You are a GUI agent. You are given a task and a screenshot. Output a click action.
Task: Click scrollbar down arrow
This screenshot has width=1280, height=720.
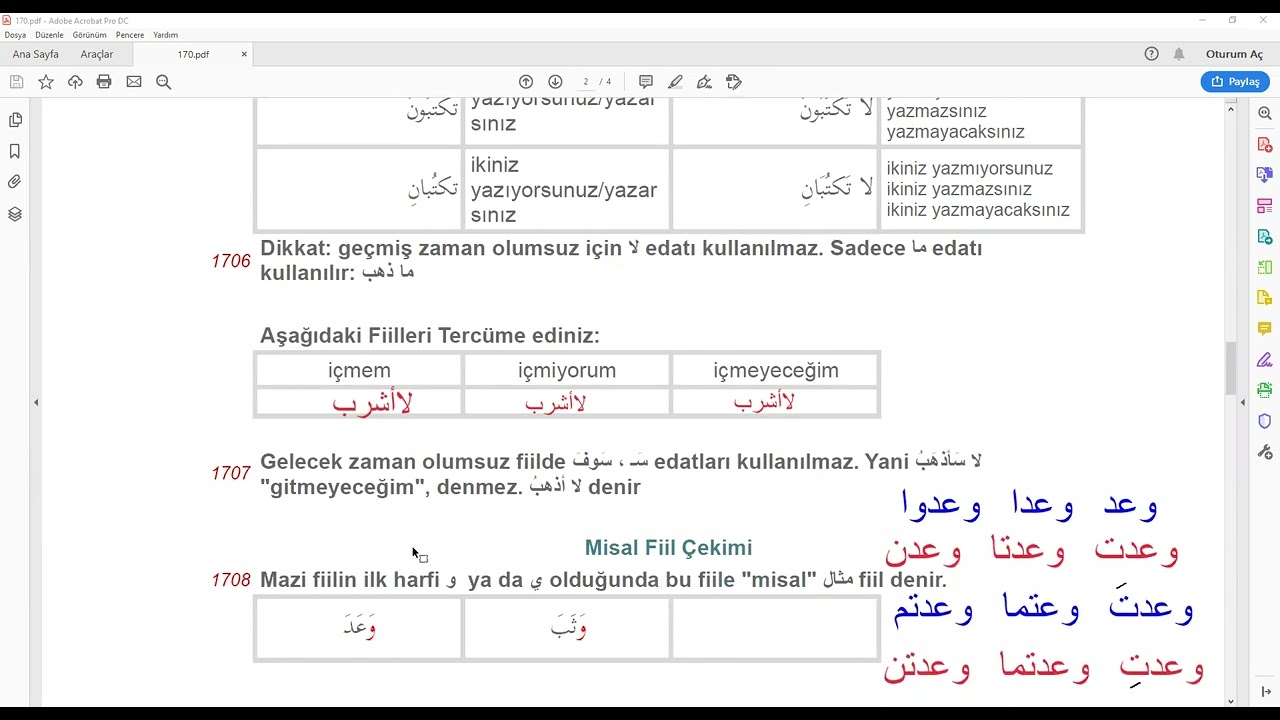[1231, 700]
